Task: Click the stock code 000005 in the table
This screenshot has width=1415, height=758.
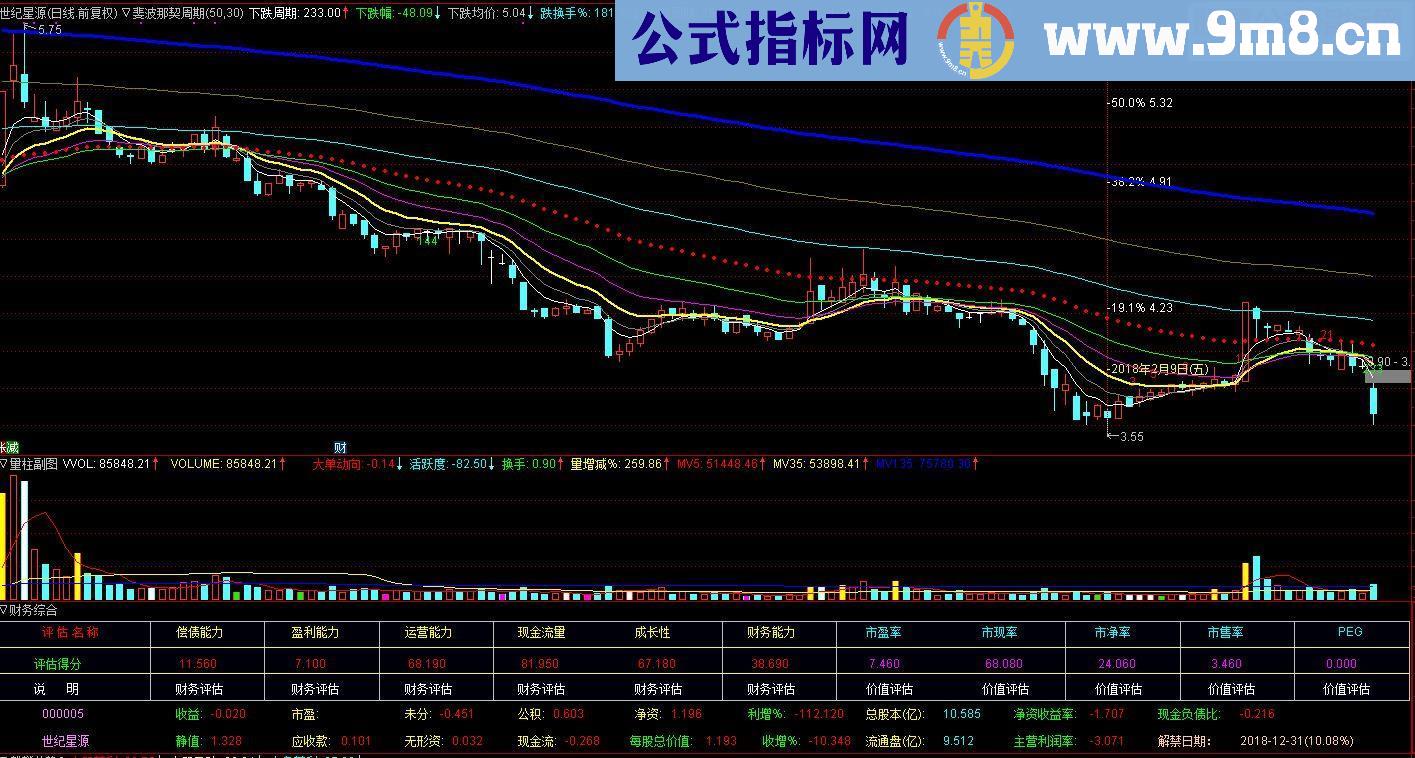Action: click(x=63, y=714)
